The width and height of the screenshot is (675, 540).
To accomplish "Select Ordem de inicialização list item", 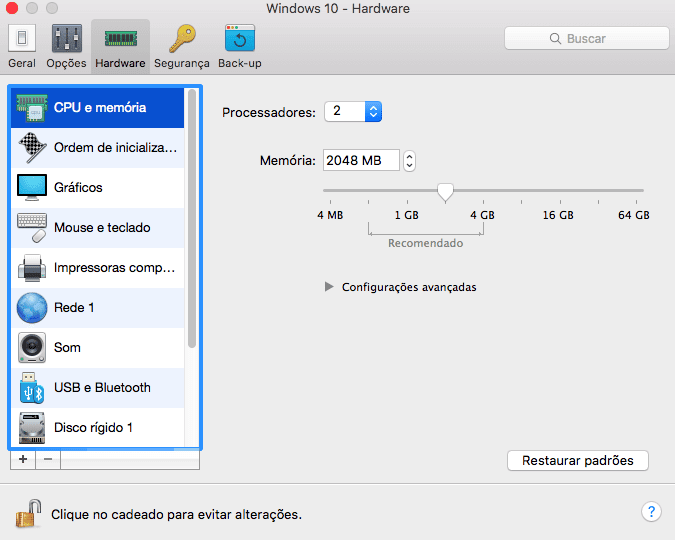I will point(98,148).
